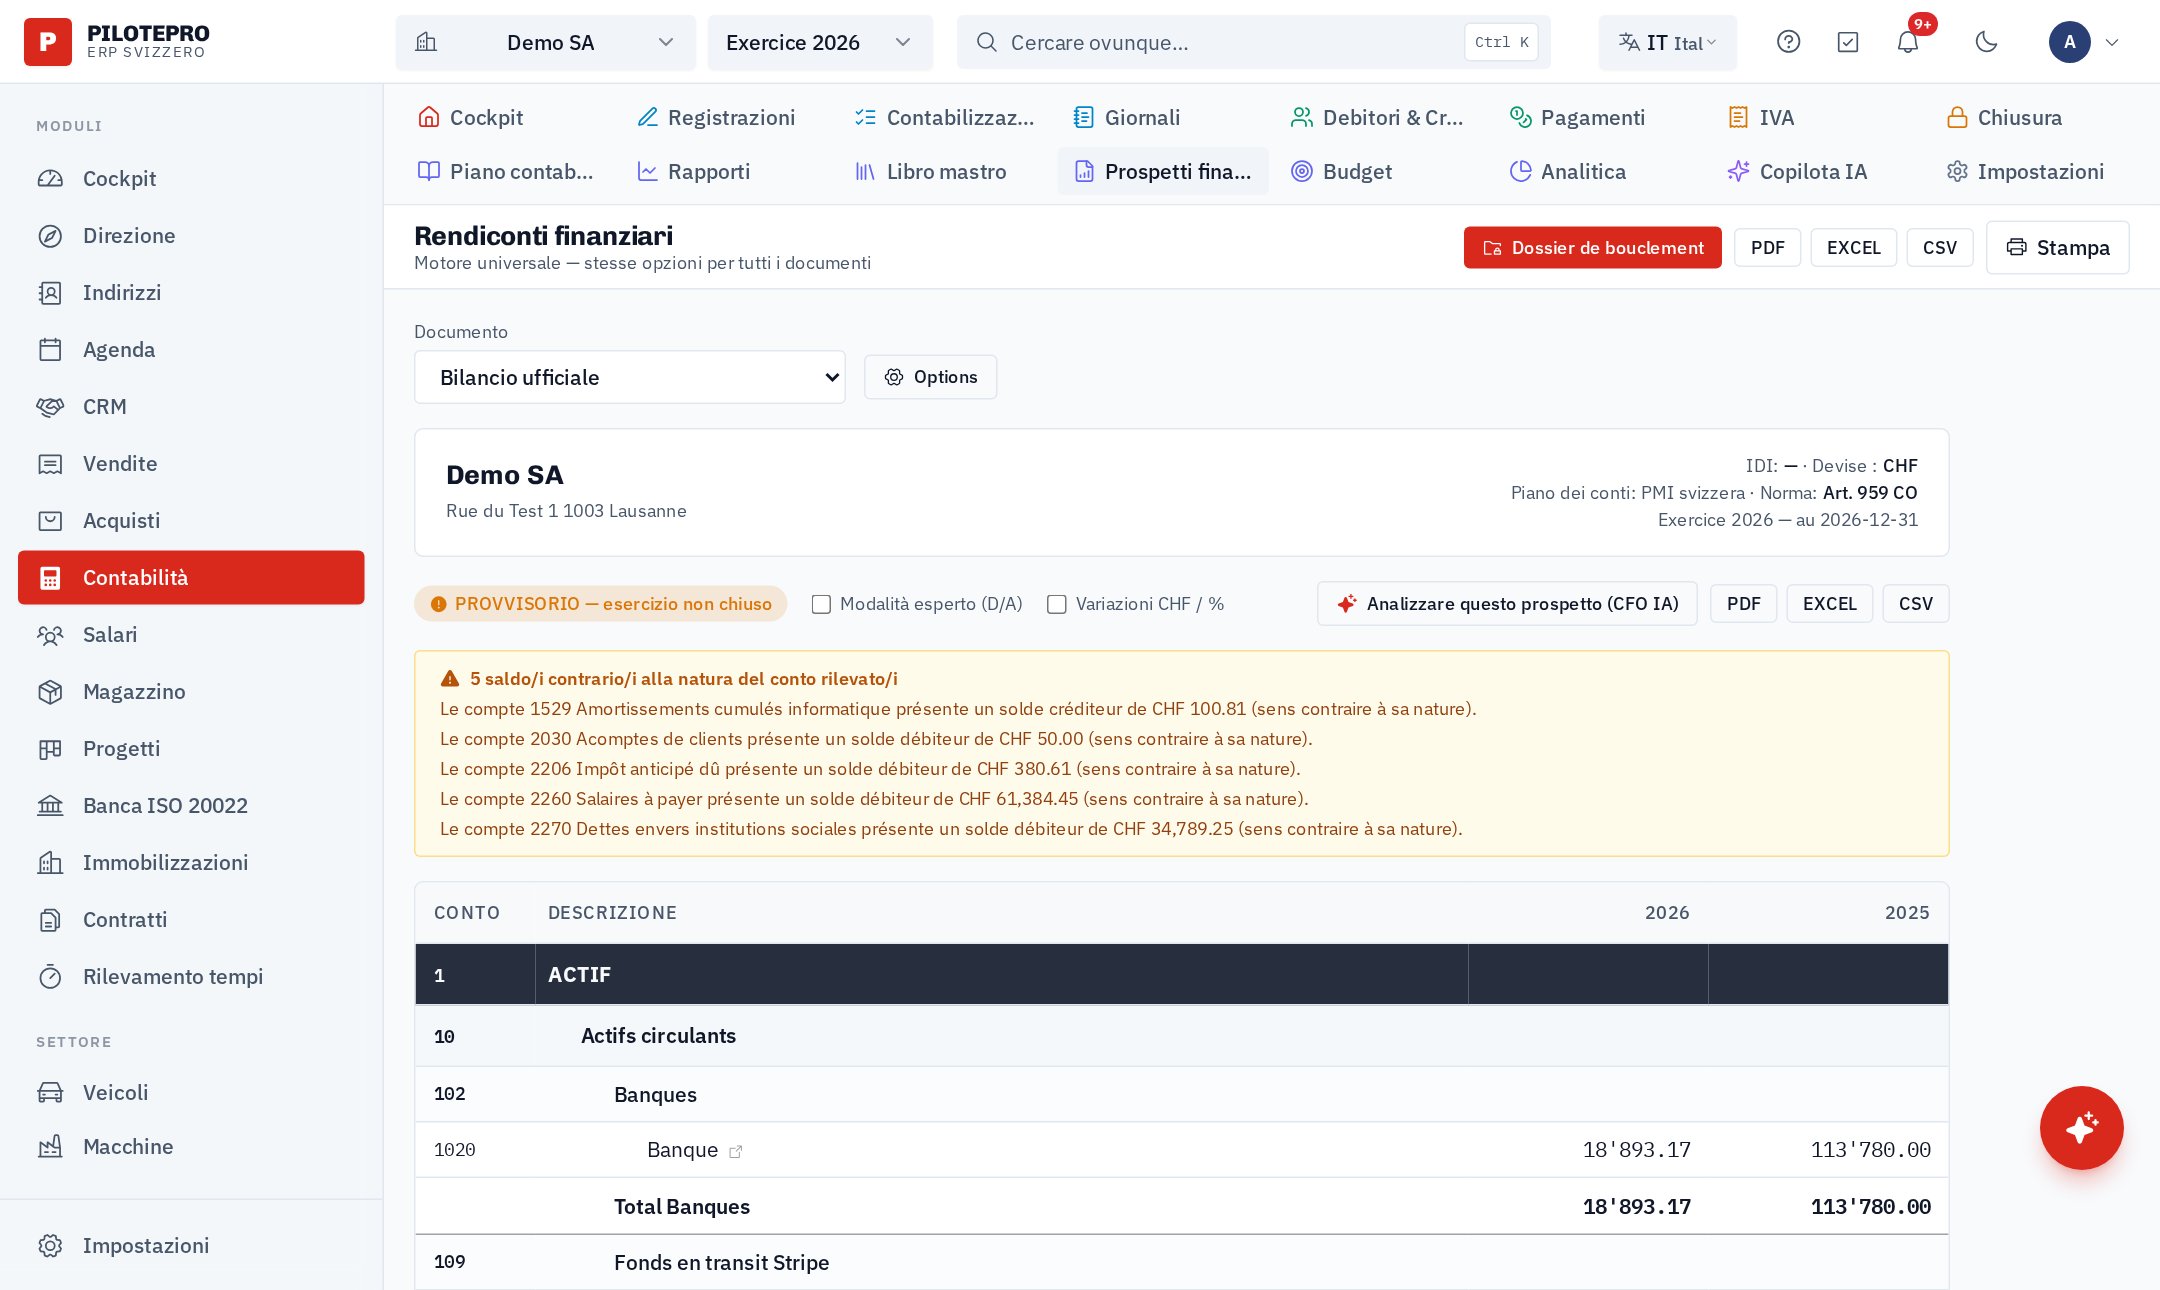Open Salari module in sidebar
Screen dimensions: 2160x1290
191,635
